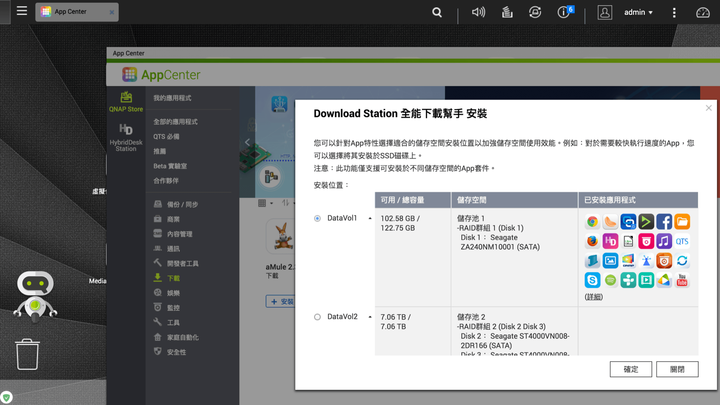720x405 pixels.
Task: Select the DataVol1 radio button
Action: click(317, 218)
